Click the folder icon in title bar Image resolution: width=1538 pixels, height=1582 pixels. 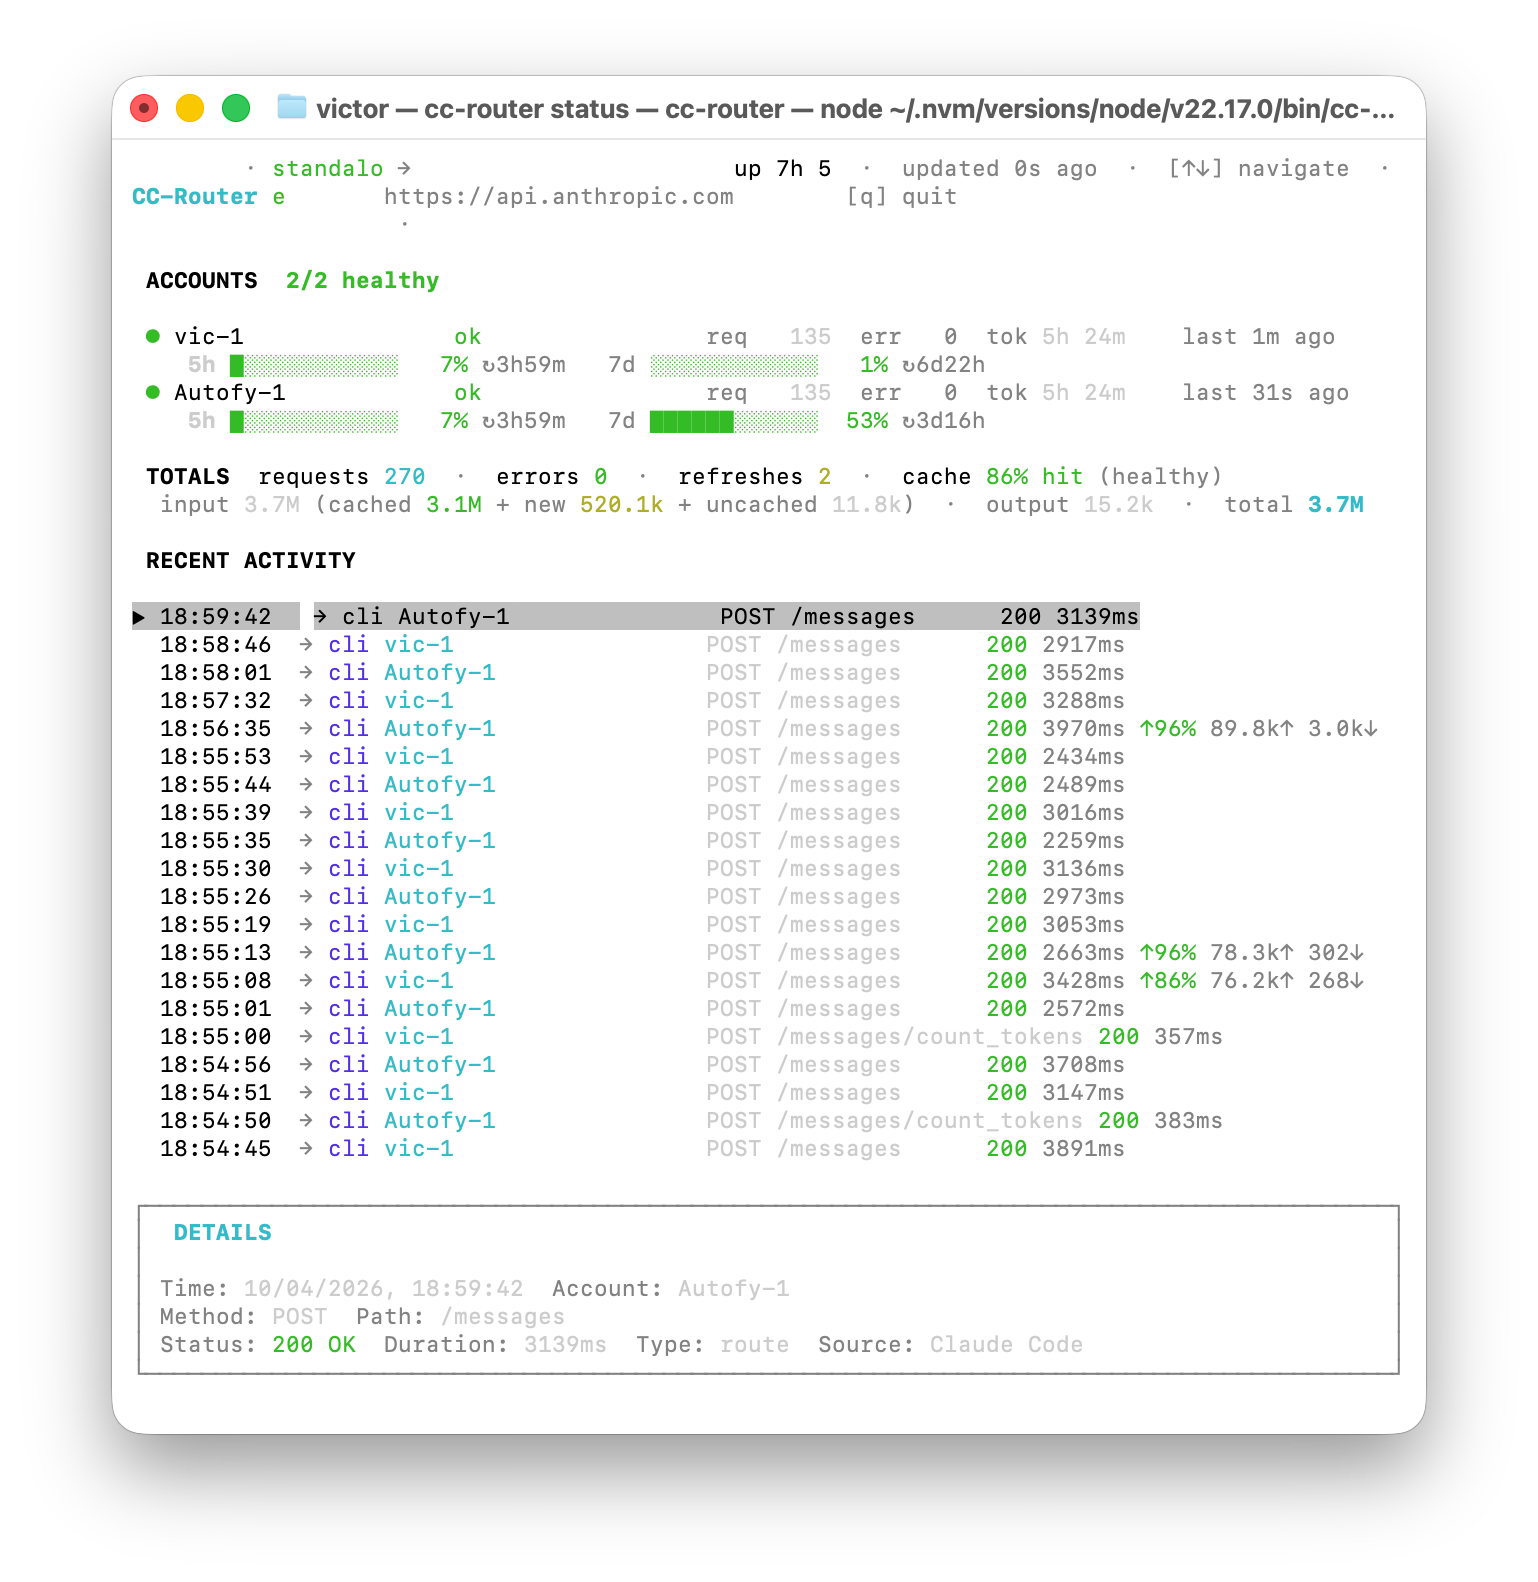click(291, 107)
